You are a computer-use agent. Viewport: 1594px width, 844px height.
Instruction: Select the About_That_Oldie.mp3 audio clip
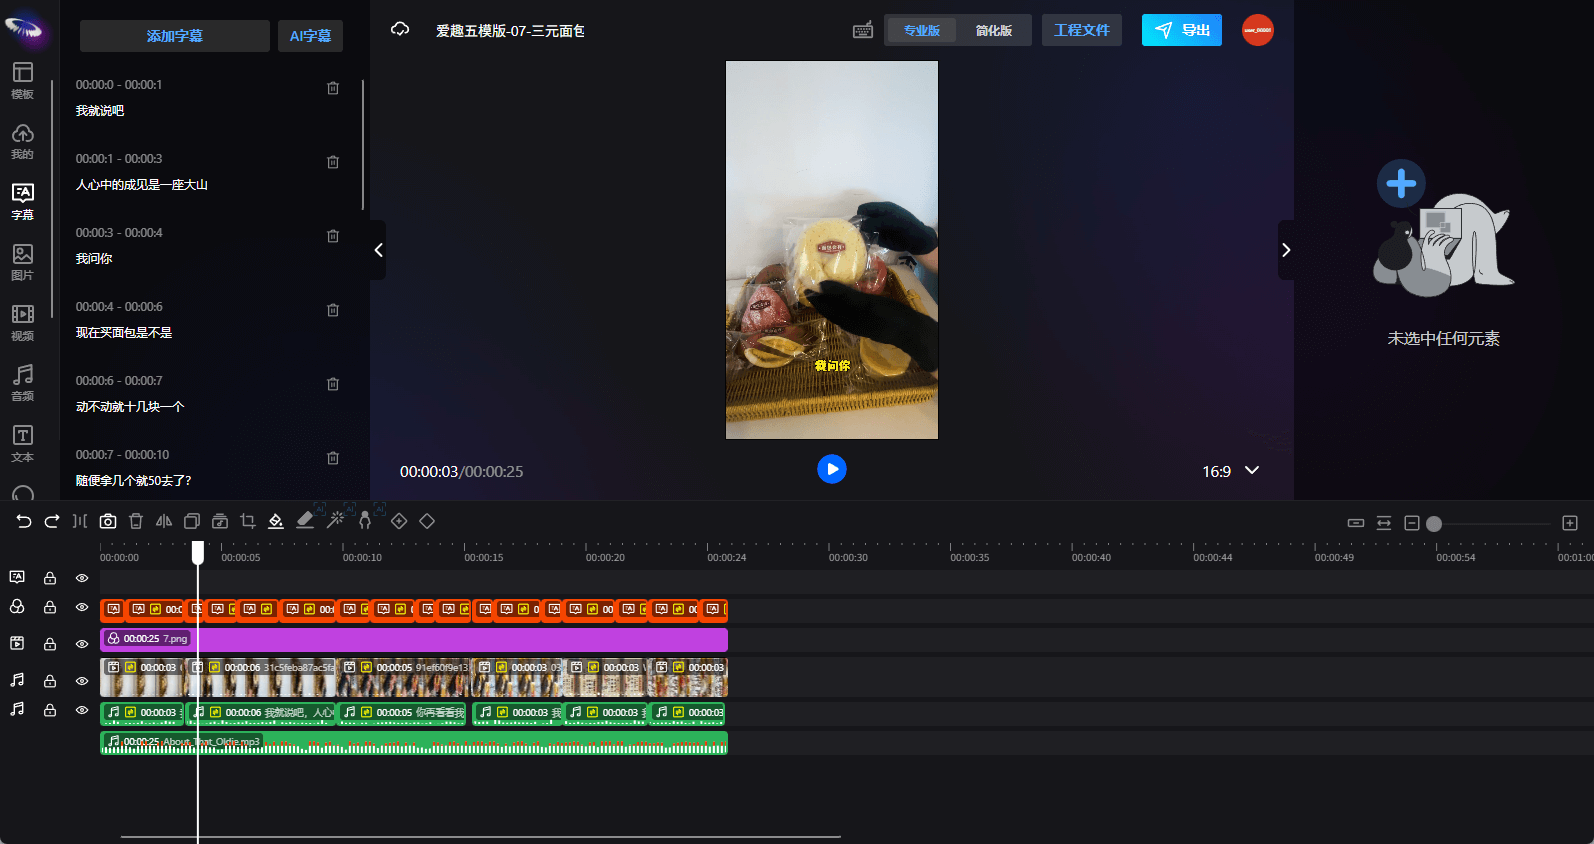coord(414,743)
